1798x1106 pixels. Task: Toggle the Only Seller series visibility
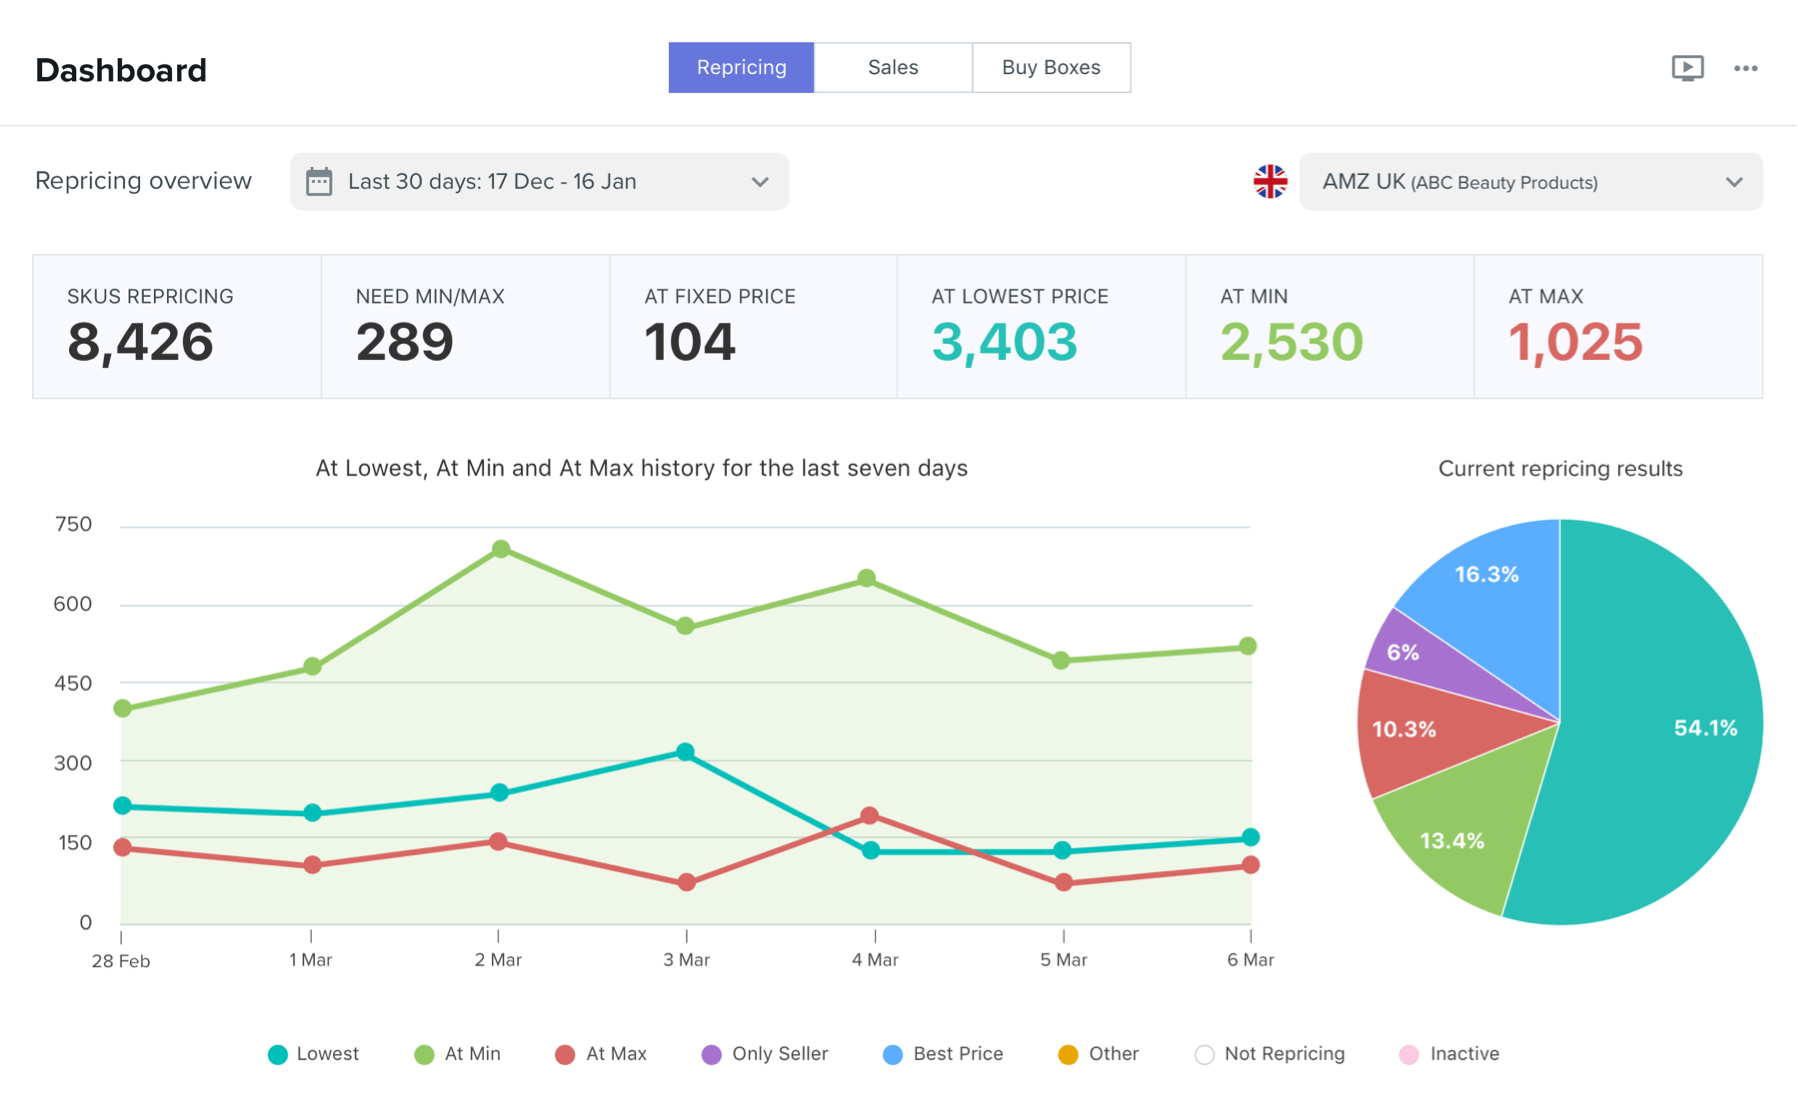[x=709, y=1053]
